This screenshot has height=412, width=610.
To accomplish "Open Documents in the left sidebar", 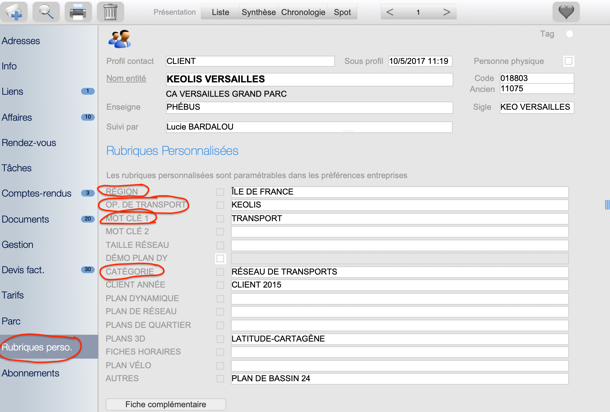I will coord(26,219).
